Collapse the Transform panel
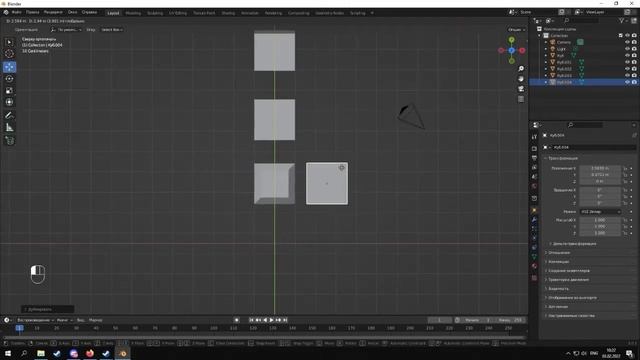 (562, 158)
